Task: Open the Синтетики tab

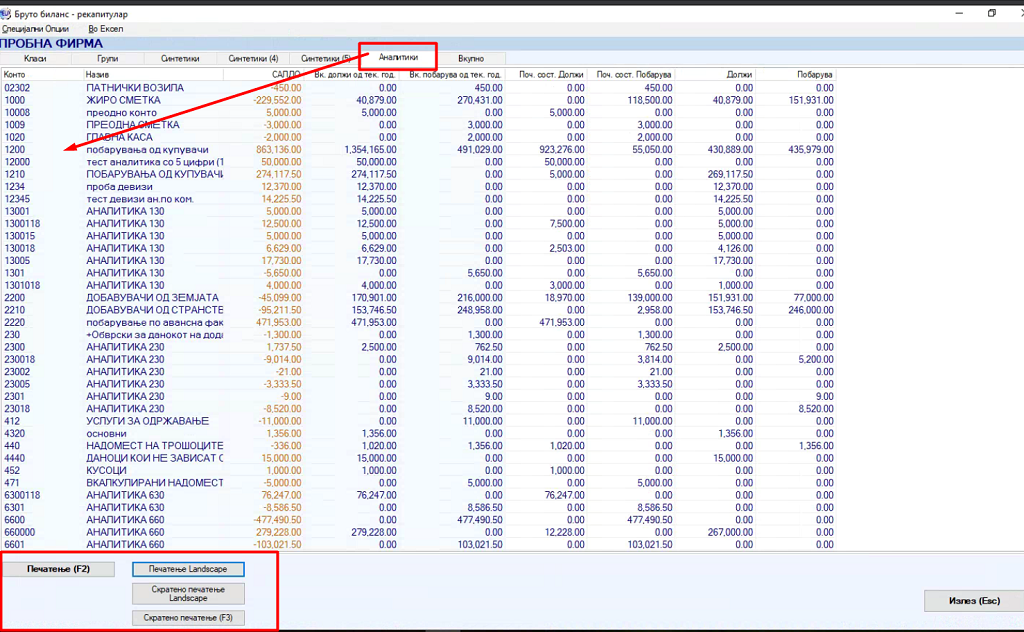Action: 180,59
